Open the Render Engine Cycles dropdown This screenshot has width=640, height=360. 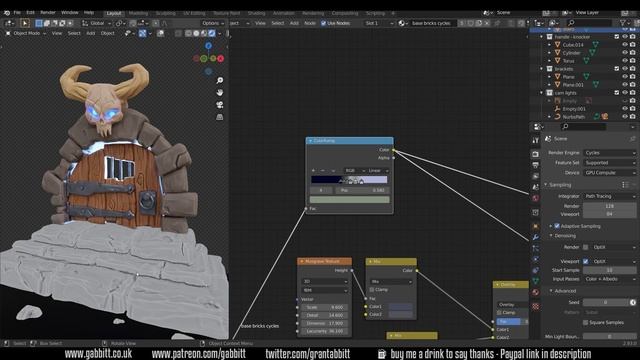(609, 153)
